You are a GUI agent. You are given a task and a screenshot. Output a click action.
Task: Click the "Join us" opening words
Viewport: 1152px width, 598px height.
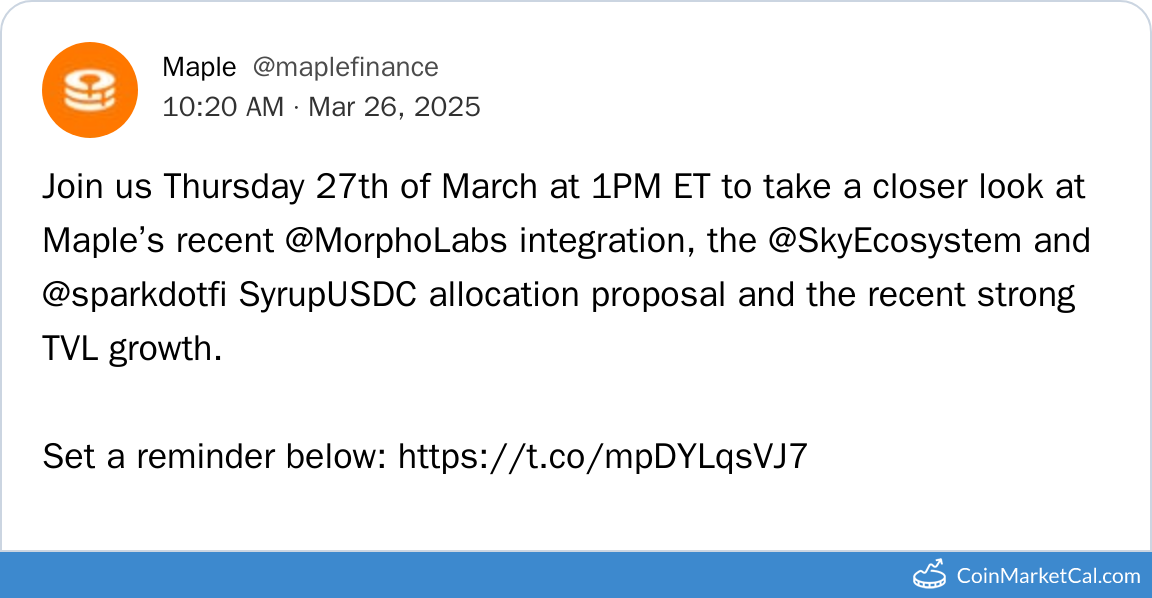pos(98,187)
